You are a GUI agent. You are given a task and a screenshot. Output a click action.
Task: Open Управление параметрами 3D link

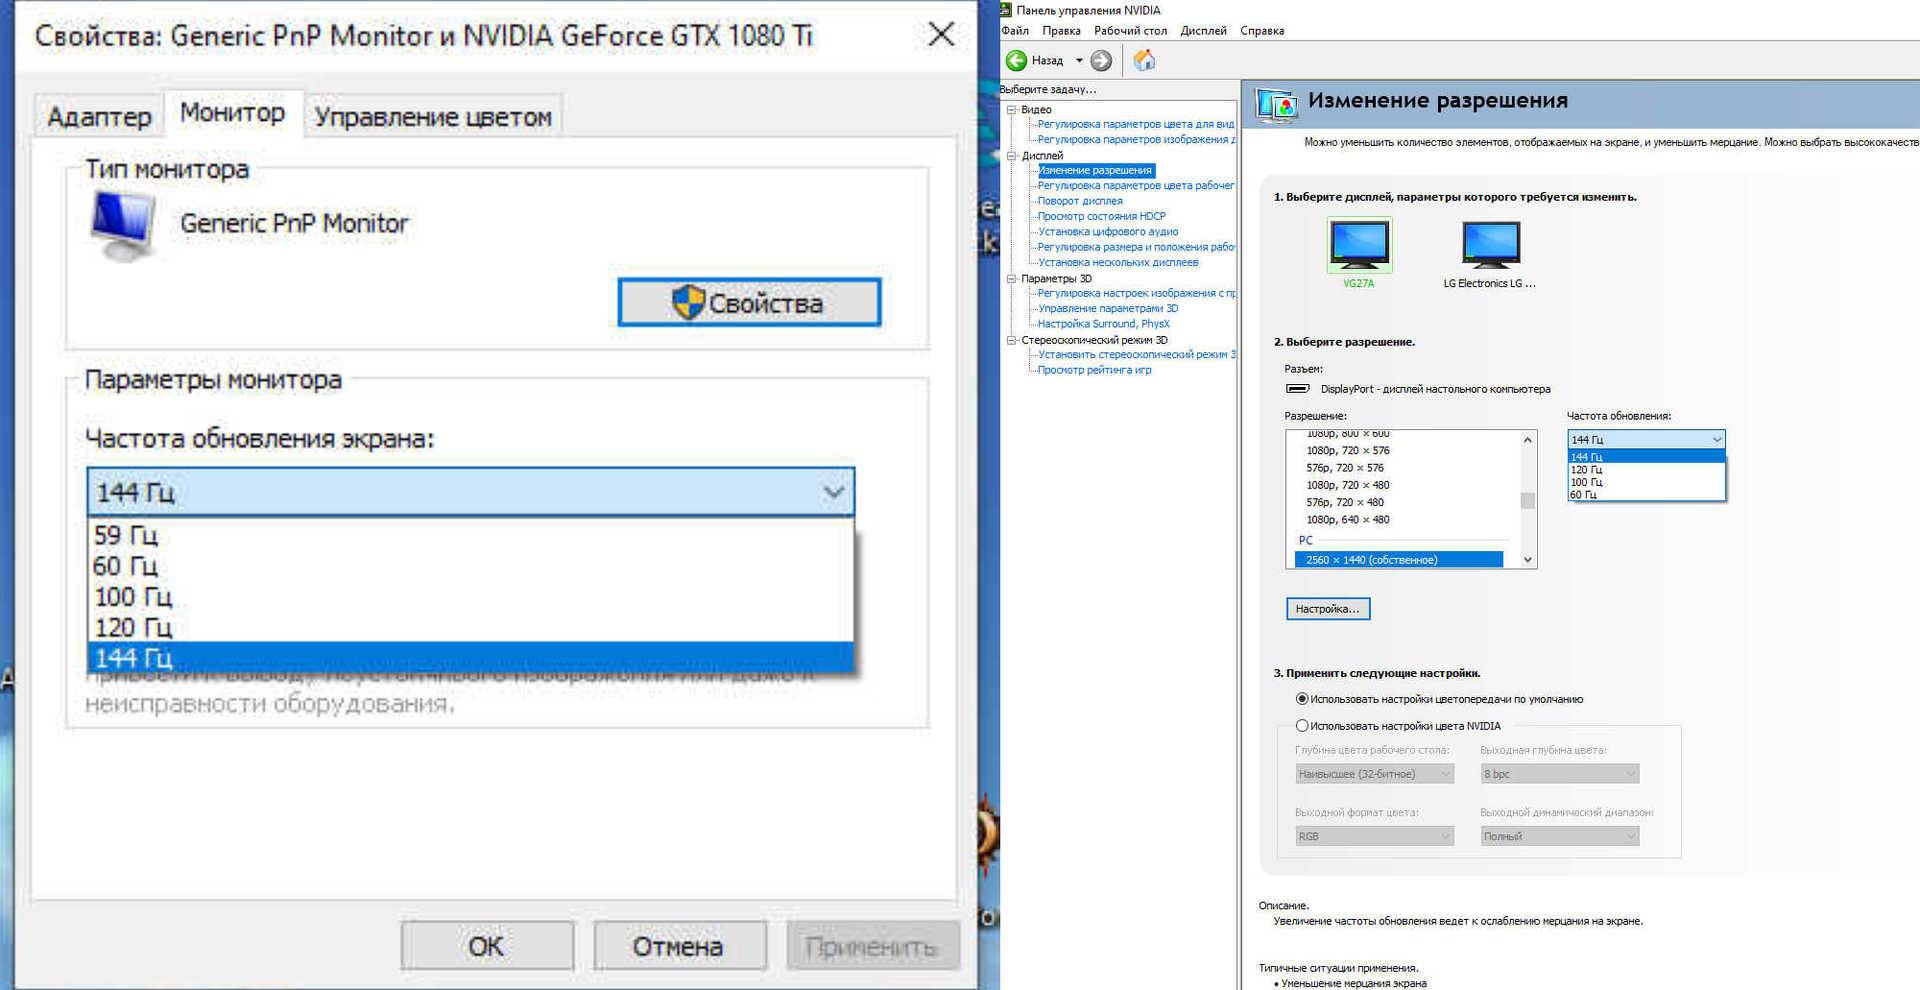pos(1108,309)
